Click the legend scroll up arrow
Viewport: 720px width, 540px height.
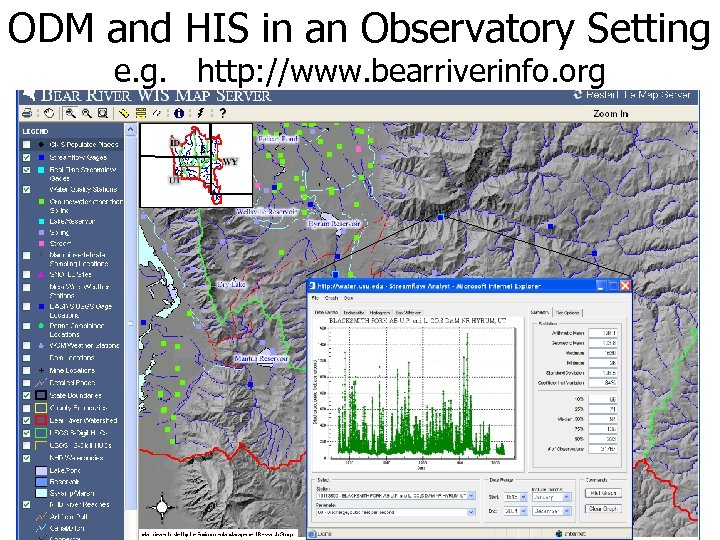(x=131, y=130)
